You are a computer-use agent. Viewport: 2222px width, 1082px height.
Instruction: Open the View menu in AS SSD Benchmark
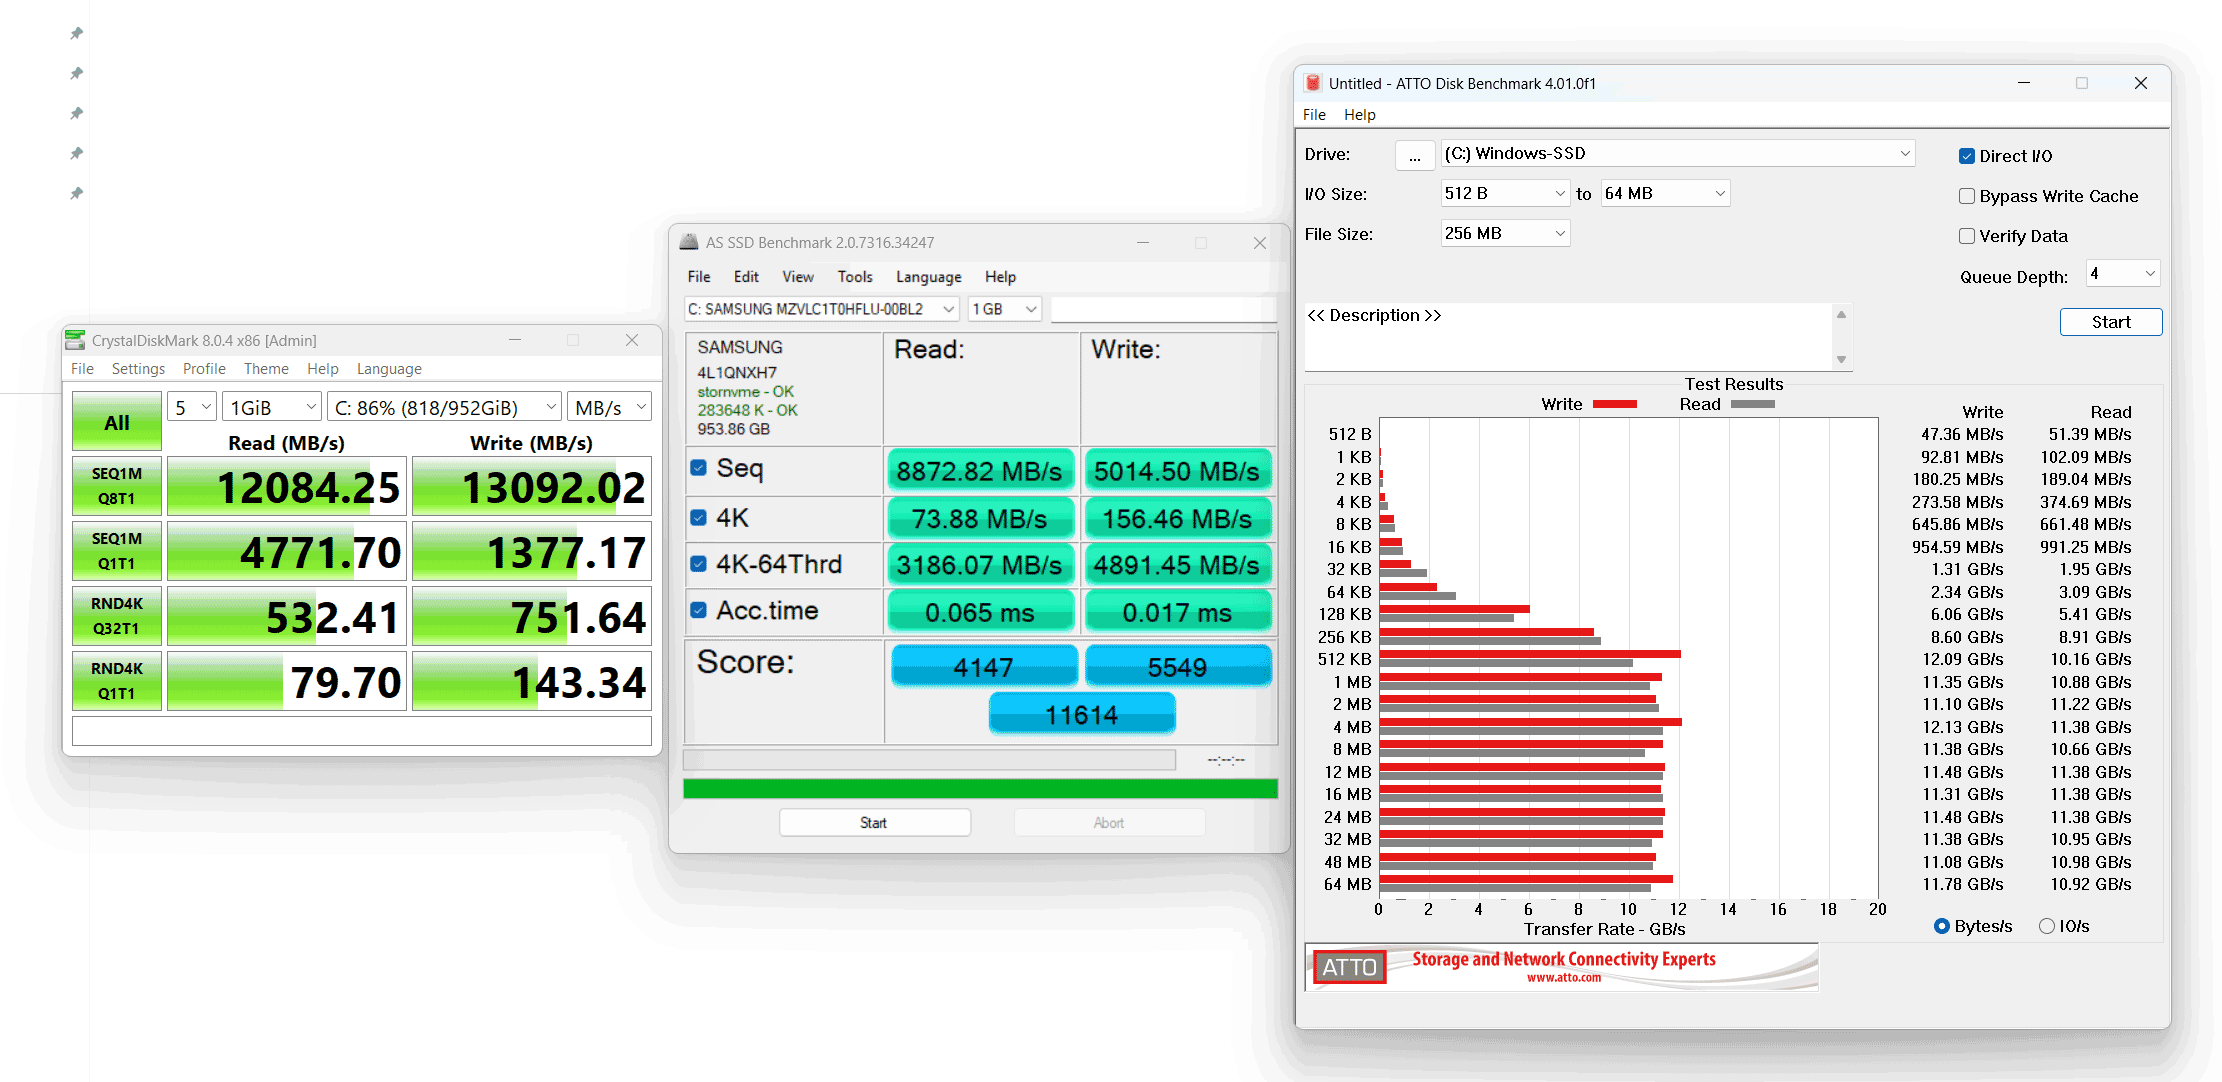798,277
